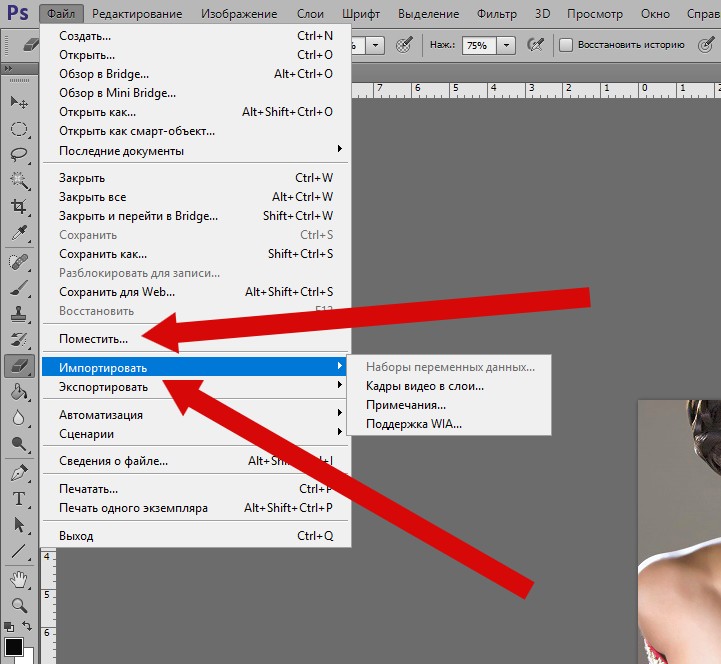Select the Brush tool

pos(18,289)
